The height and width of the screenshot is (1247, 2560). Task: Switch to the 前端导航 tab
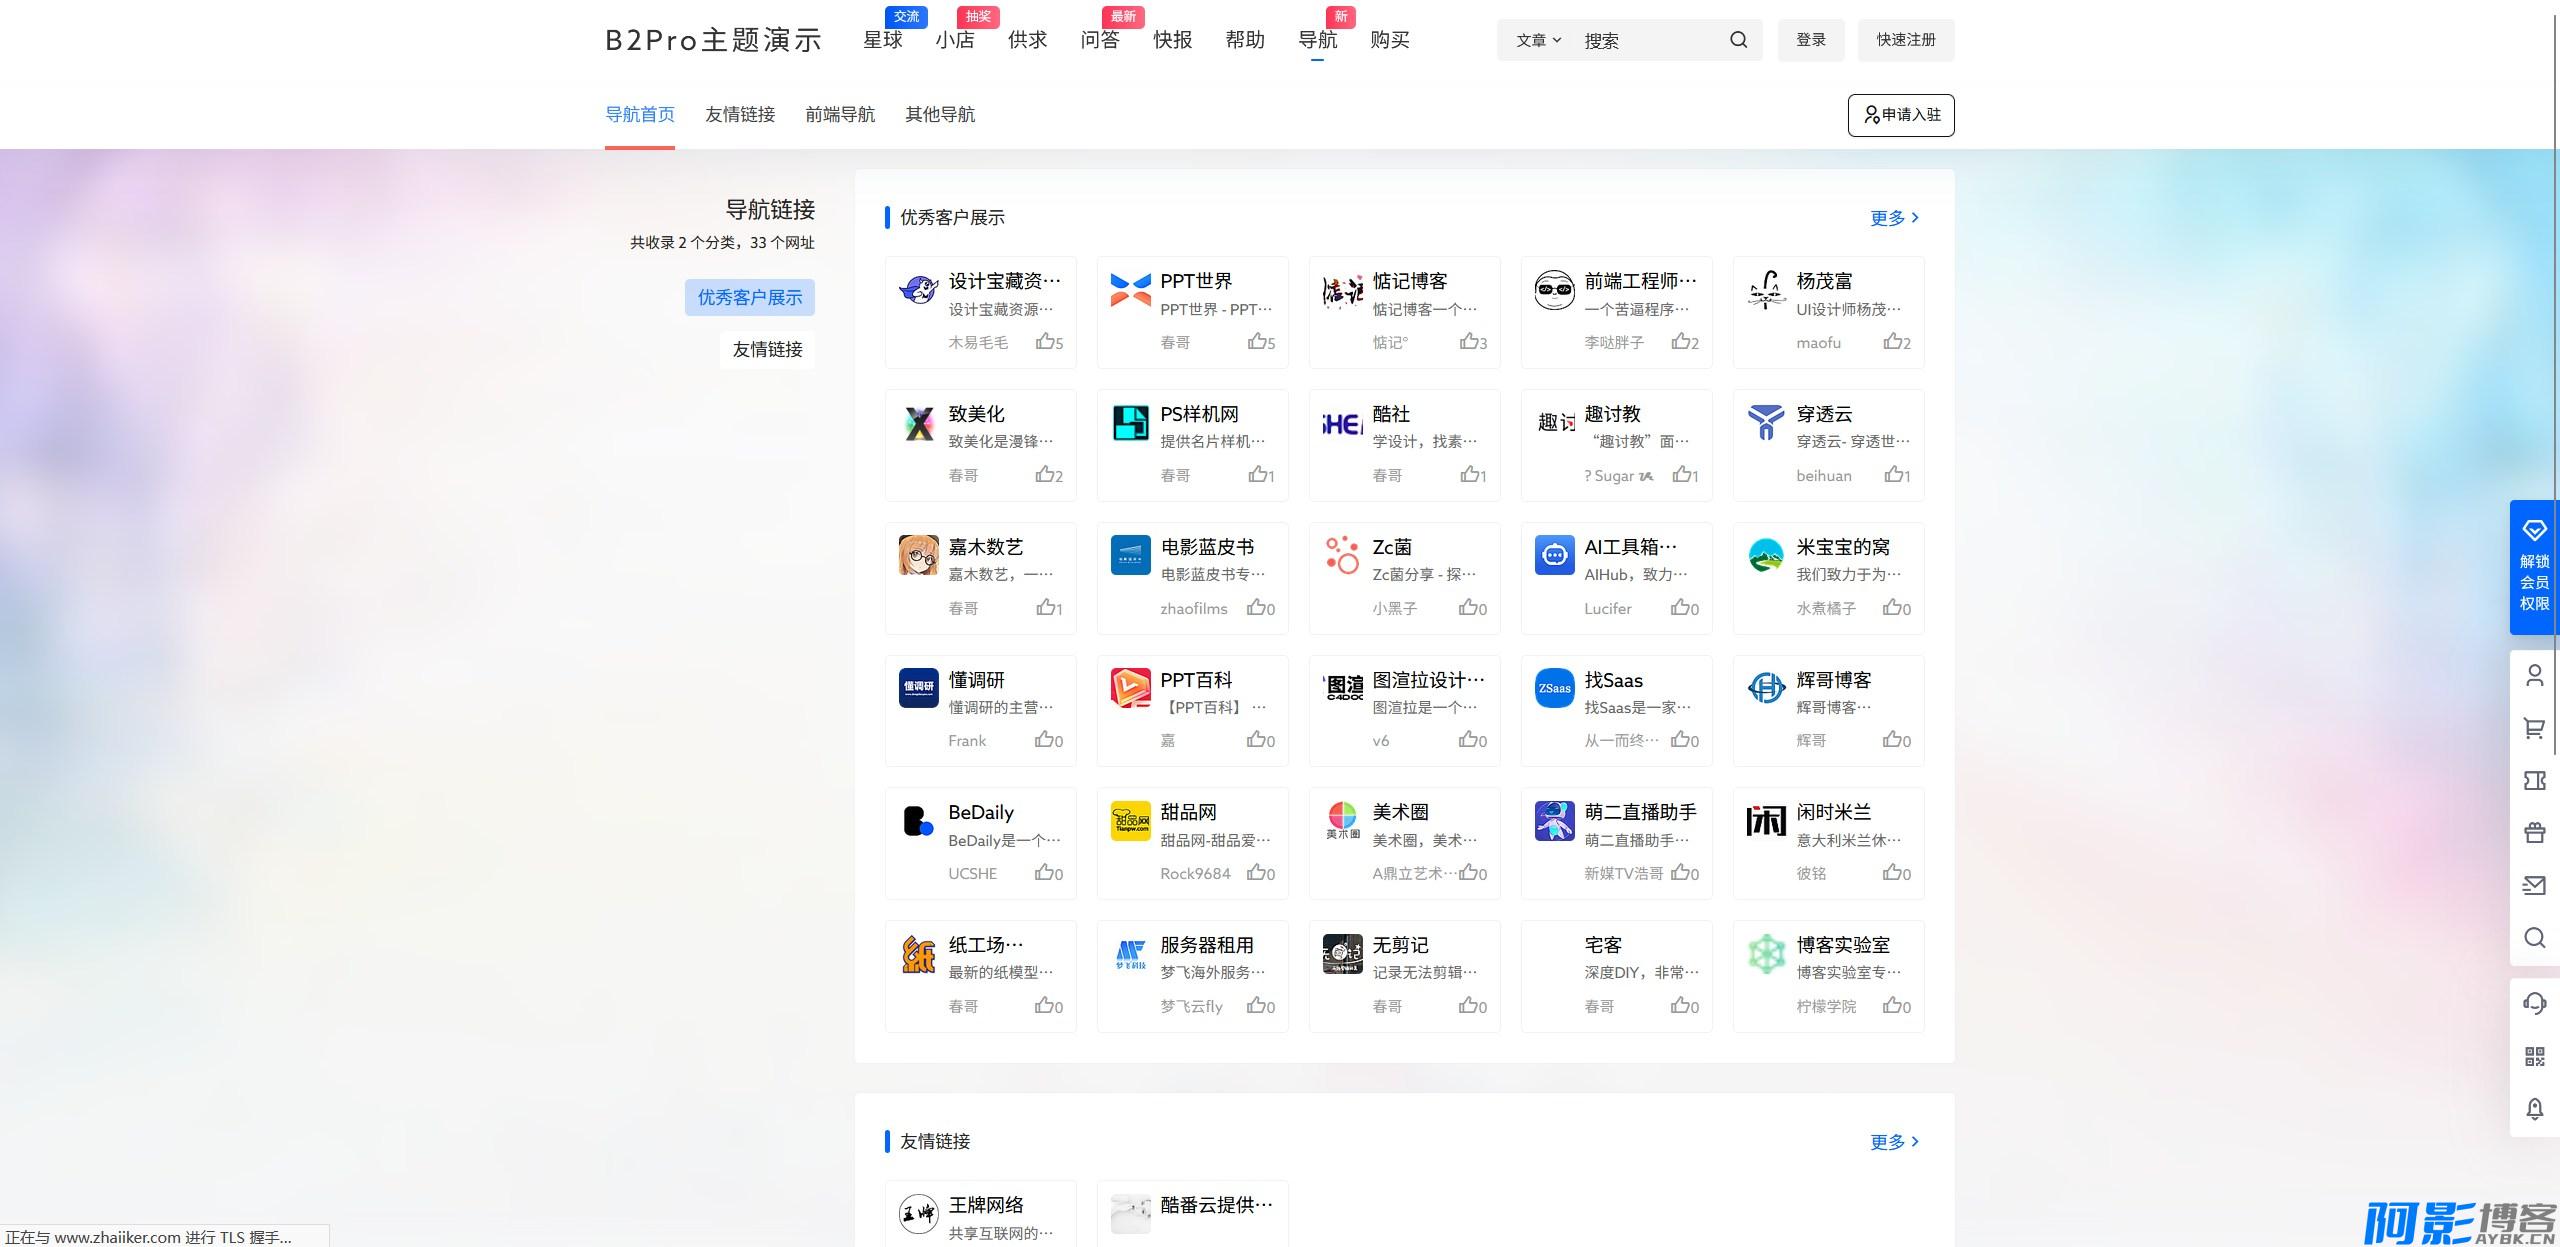[x=840, y=114]
